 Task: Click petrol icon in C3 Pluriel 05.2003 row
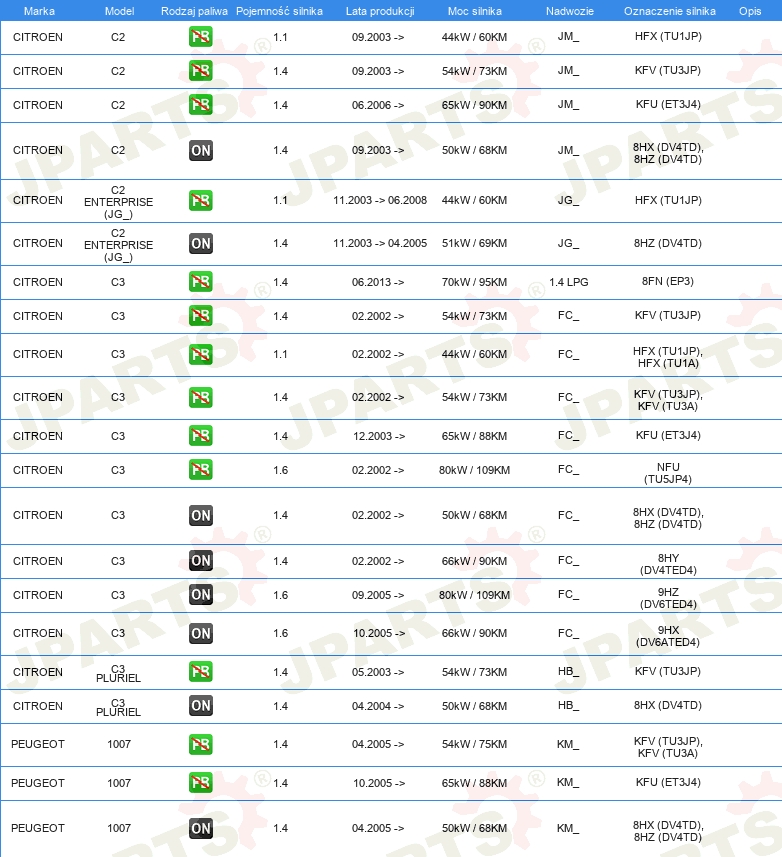tap(201, 672)
